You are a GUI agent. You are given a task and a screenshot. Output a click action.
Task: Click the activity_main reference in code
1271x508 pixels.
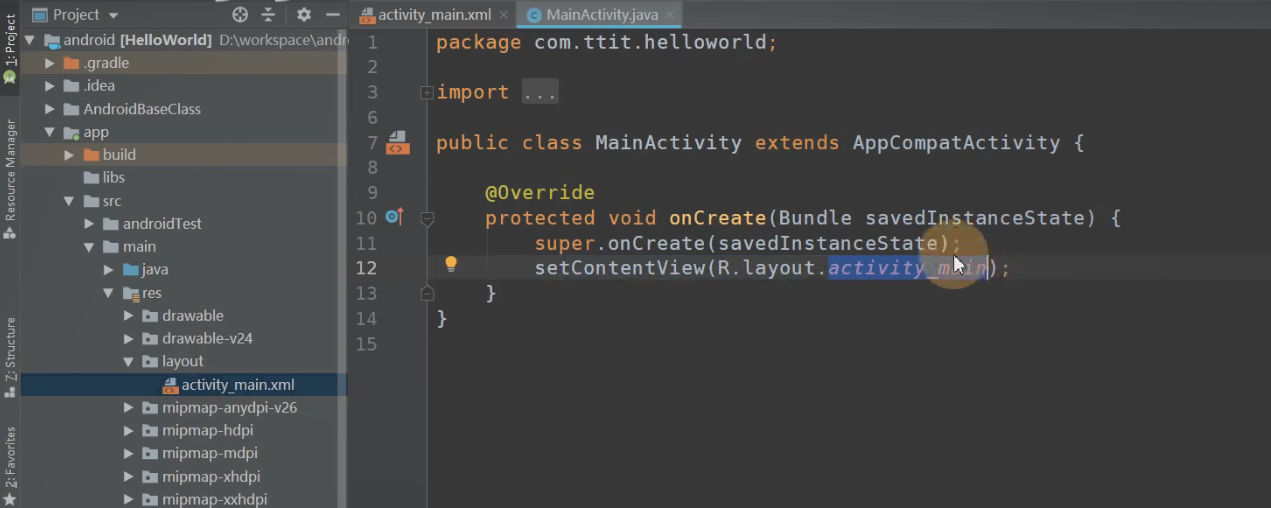(x=907, y=268)
